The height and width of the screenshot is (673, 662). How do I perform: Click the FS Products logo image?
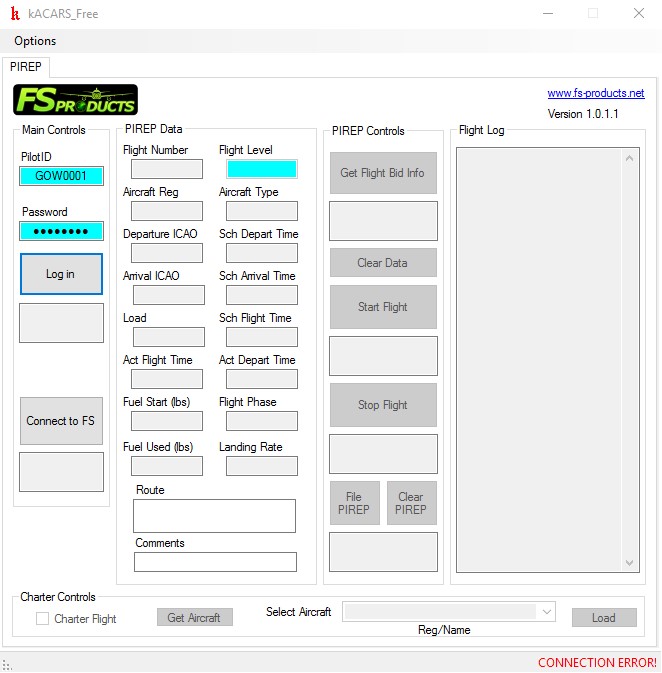pyautogui.click(x=76, y=100)
